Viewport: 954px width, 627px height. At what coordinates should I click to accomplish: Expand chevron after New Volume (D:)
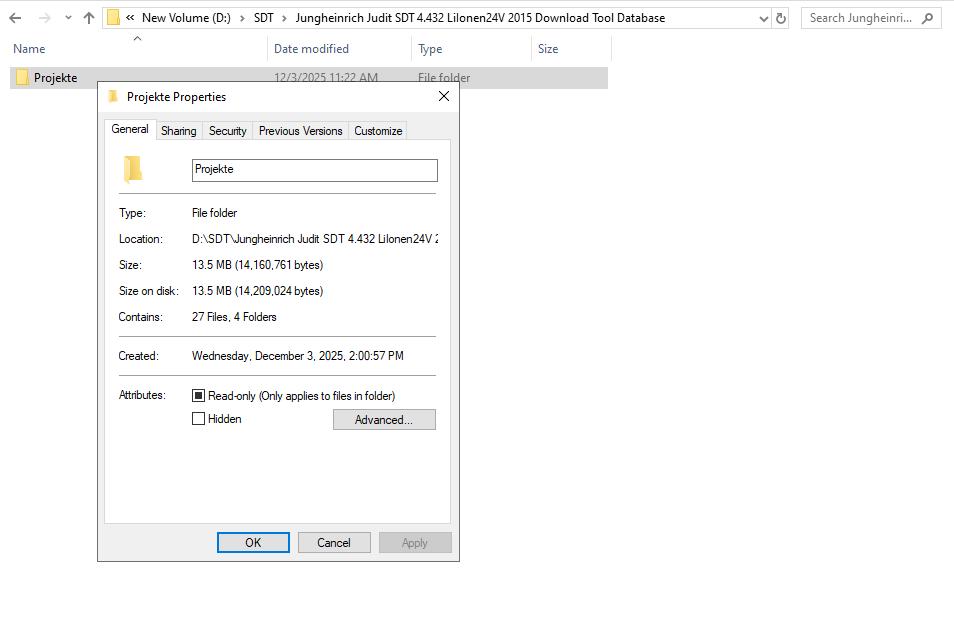[x=242, y=18]
